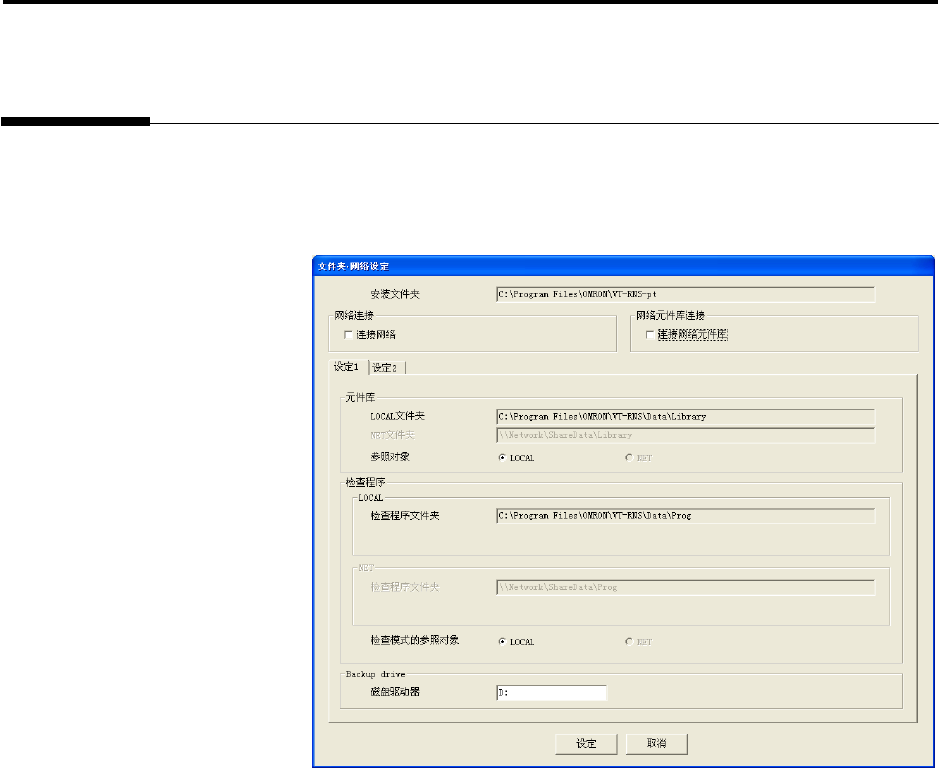This screenshot has width=939, height=768.
Task: Click the 安装文件夹 path field
Action: (x=685, y=294)
